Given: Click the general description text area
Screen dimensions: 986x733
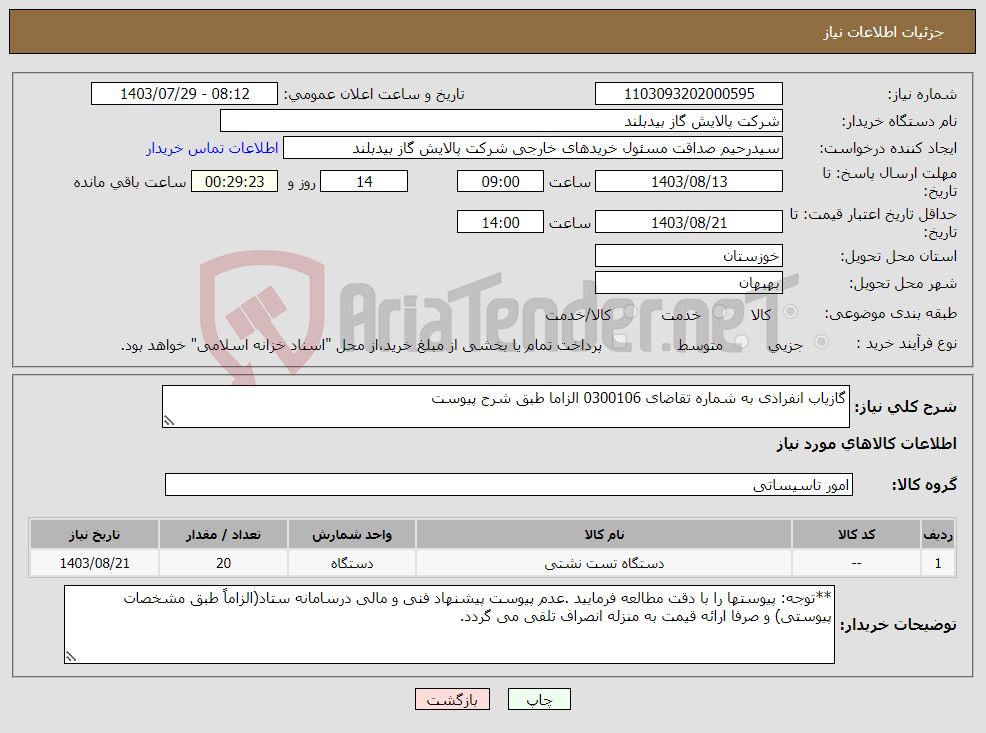Looking at the screenshot, I should coord(506,407).
